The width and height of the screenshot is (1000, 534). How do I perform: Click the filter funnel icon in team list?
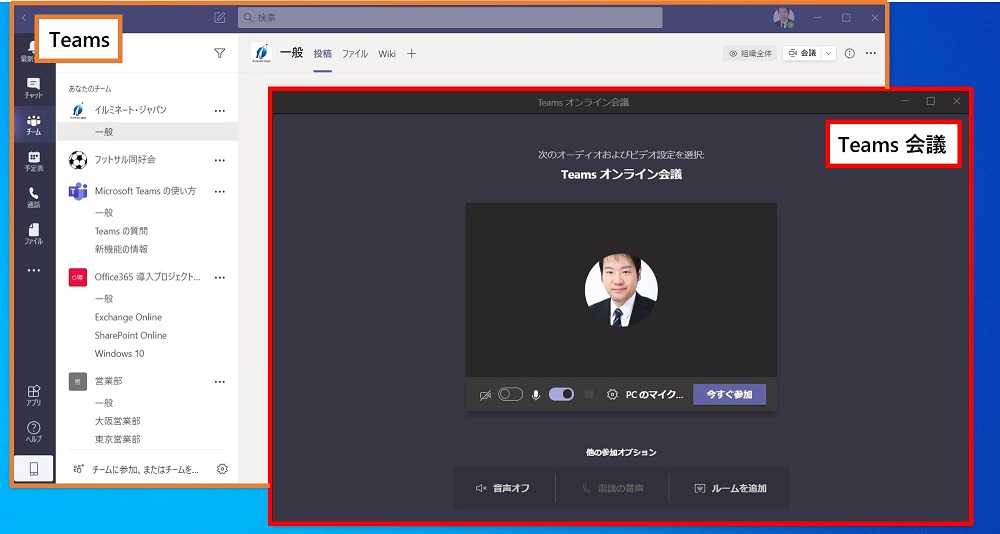[x=220, y=54]
